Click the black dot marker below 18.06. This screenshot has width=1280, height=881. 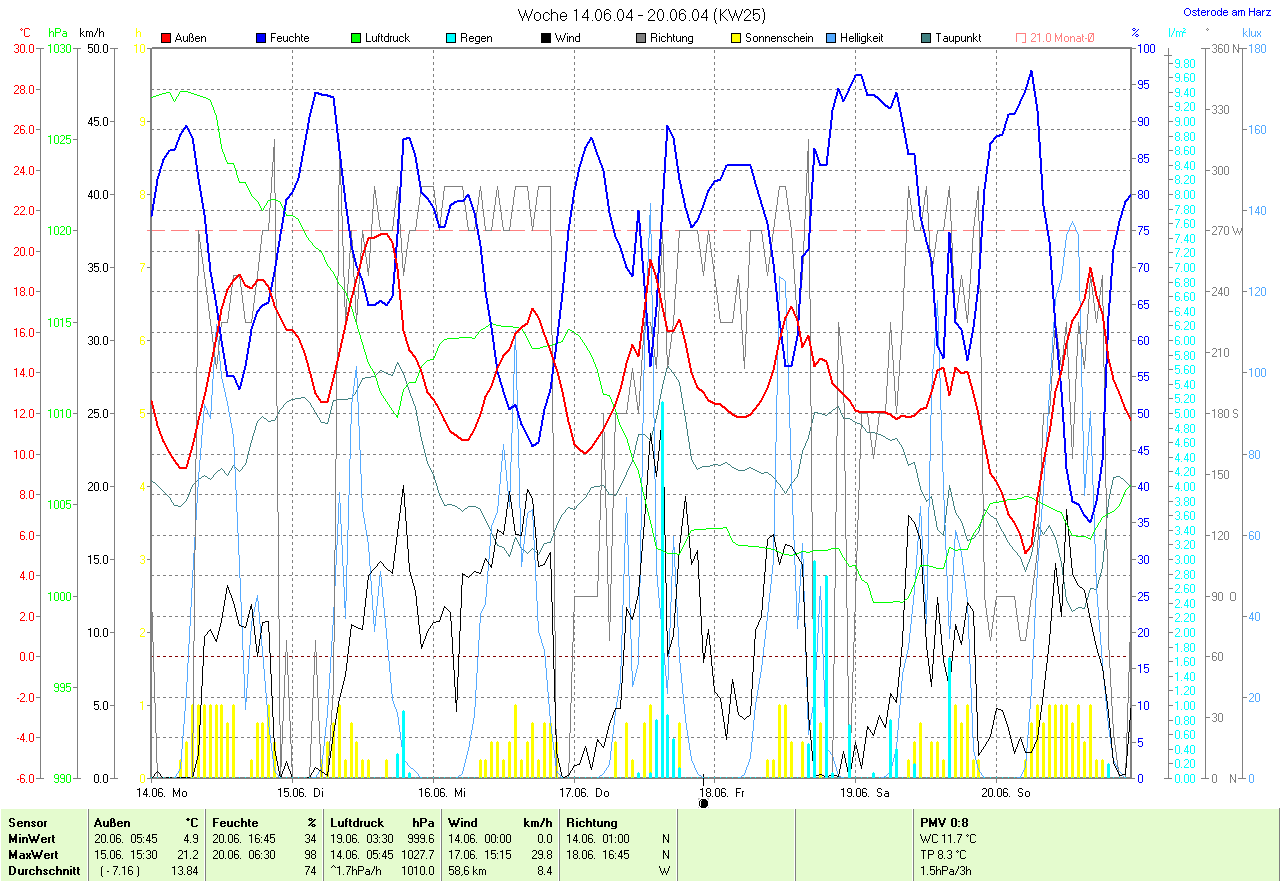coord(703,802)
